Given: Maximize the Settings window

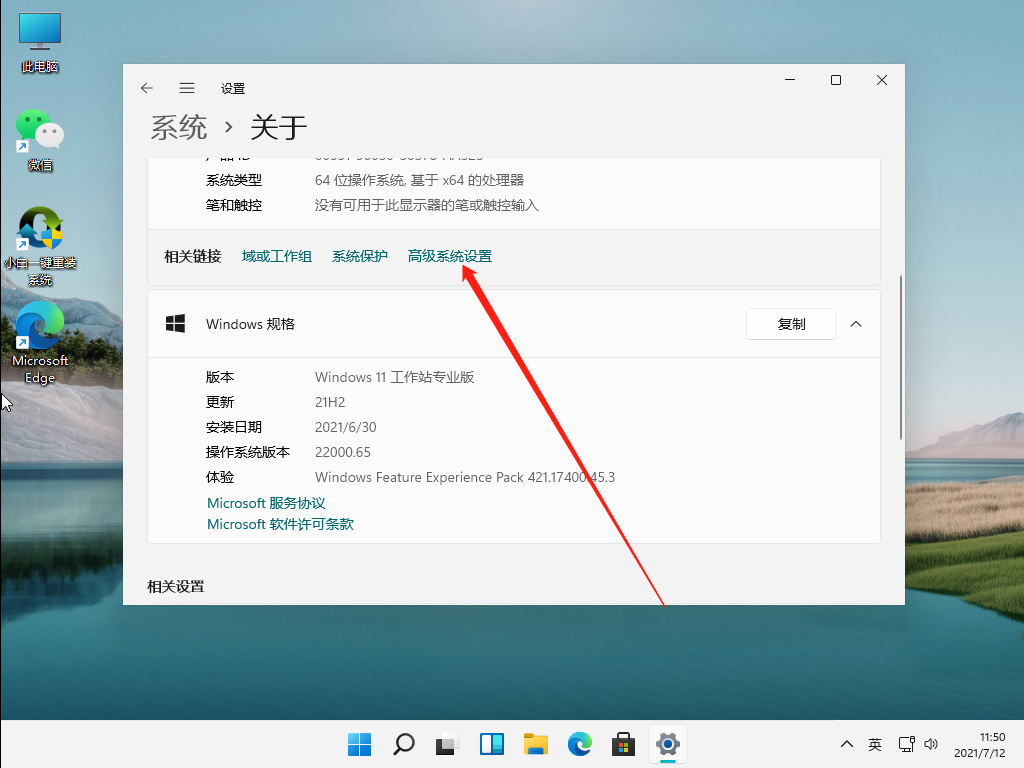Looking at the screenshot, I should (835, 80).
